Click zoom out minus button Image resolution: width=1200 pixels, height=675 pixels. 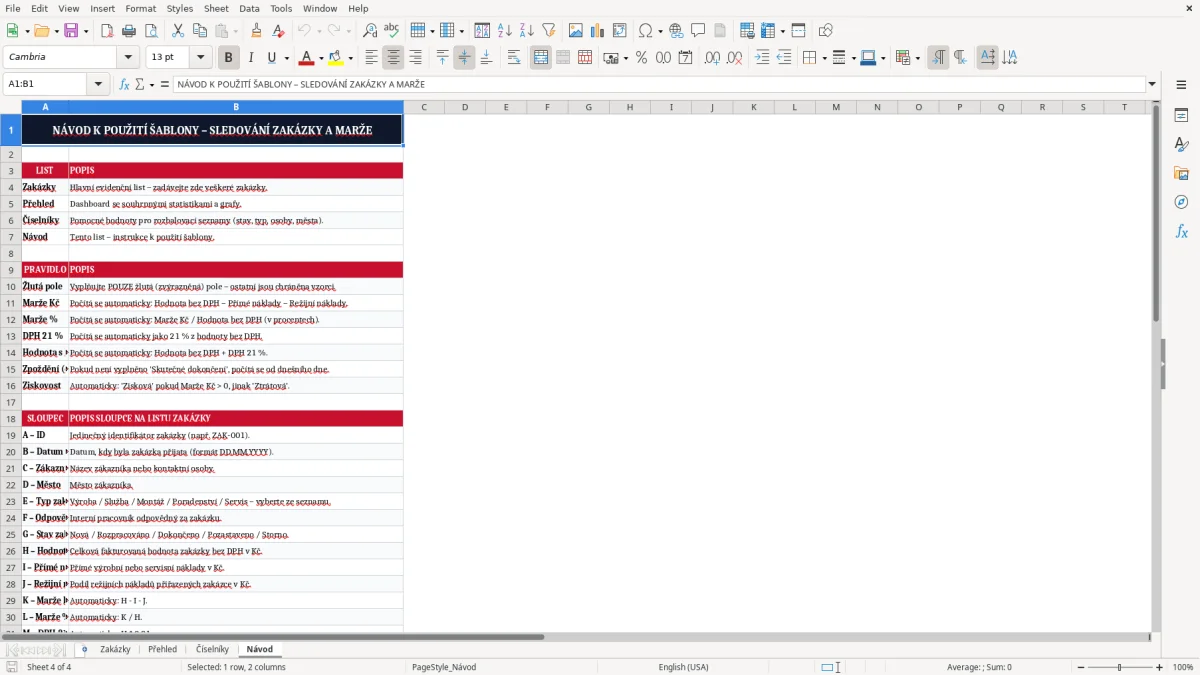tap(1079, 667)
